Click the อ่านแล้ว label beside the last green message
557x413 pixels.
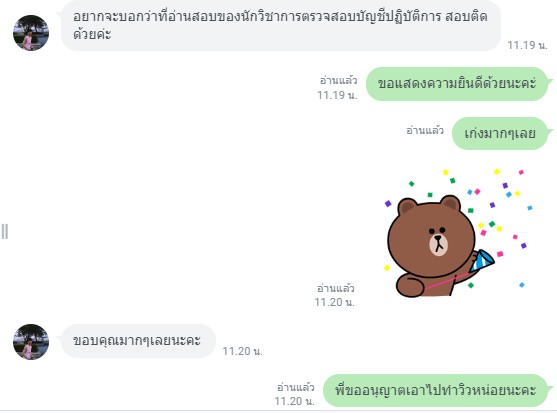[x=296, y=387]
